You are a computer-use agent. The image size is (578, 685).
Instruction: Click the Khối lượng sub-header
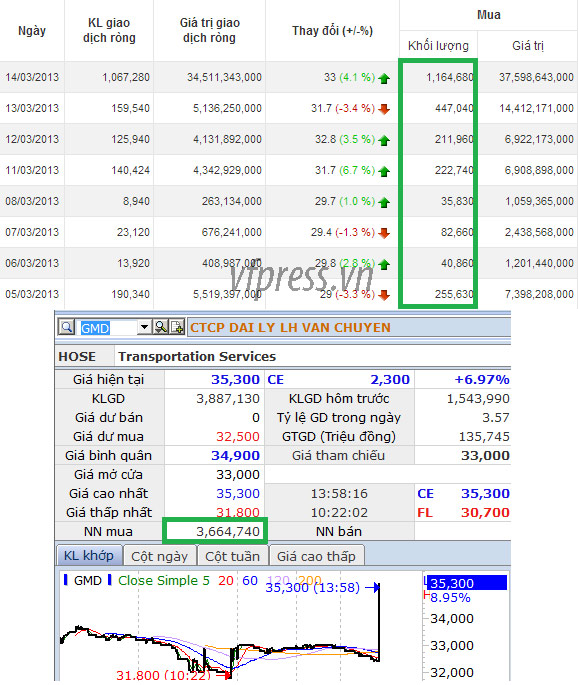pos(438,45)
